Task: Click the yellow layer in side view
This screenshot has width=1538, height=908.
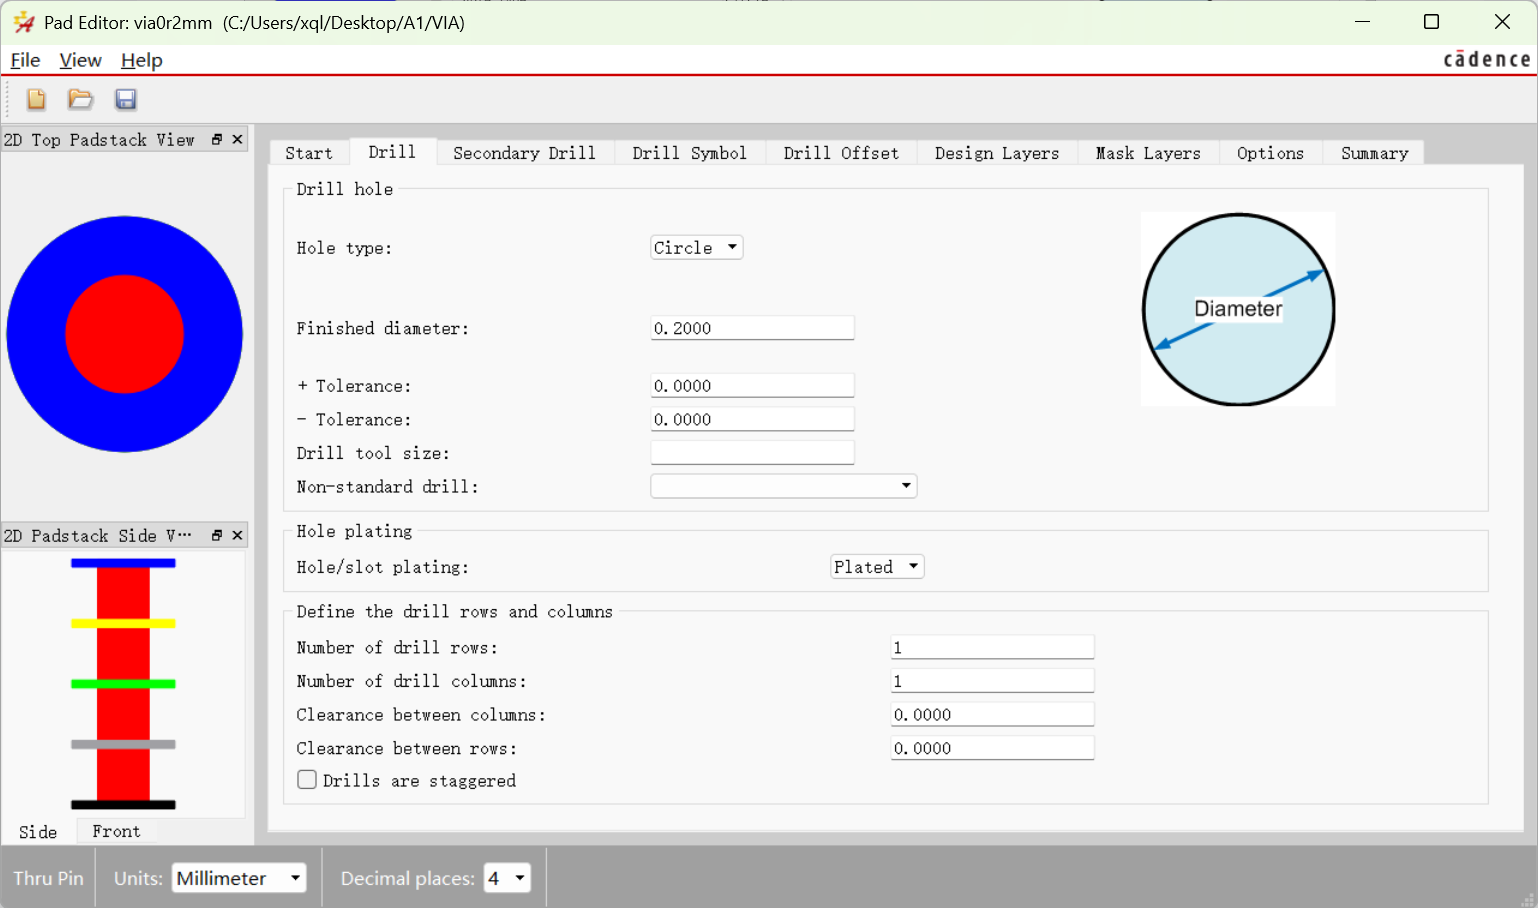Action: pos(123,623)
